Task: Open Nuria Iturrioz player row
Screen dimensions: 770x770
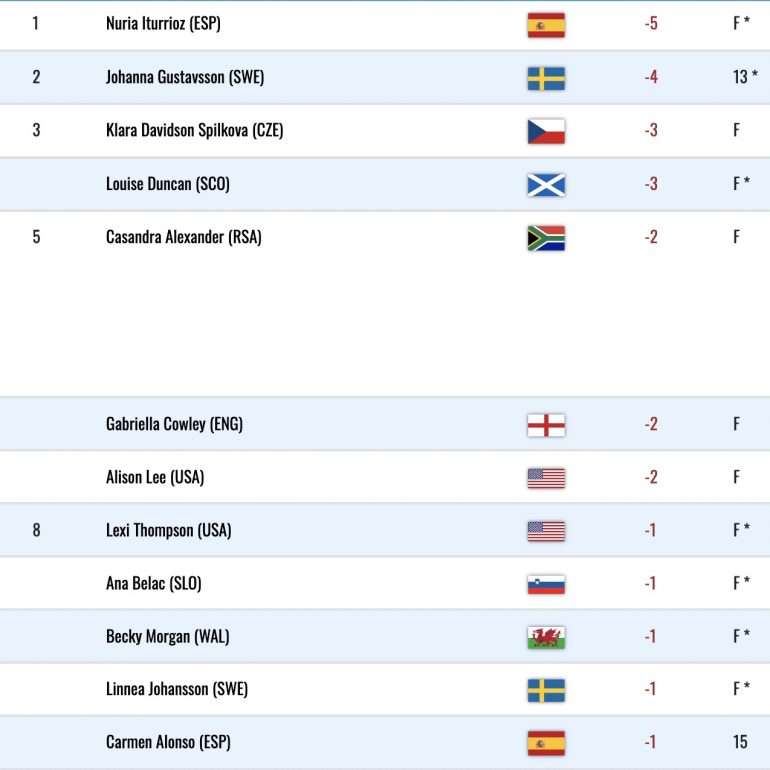Action: (385, 25)
